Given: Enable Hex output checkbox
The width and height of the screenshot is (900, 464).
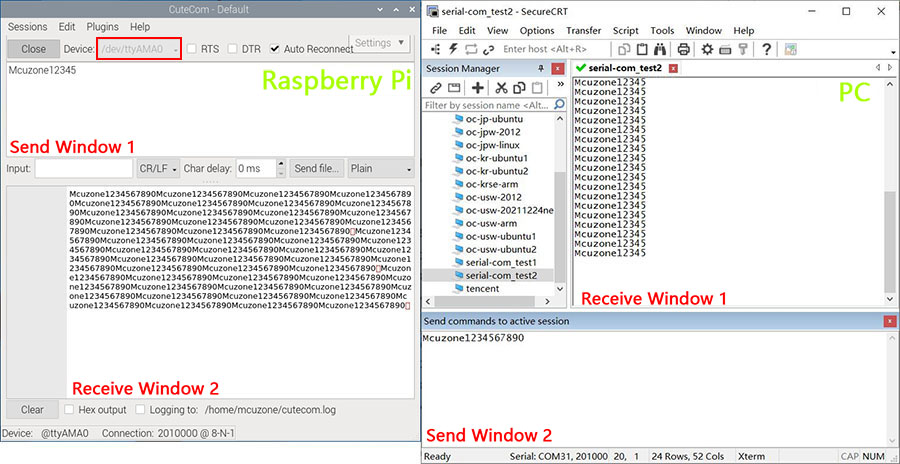Looking at the screenshot, I should [x=69, y=410].
